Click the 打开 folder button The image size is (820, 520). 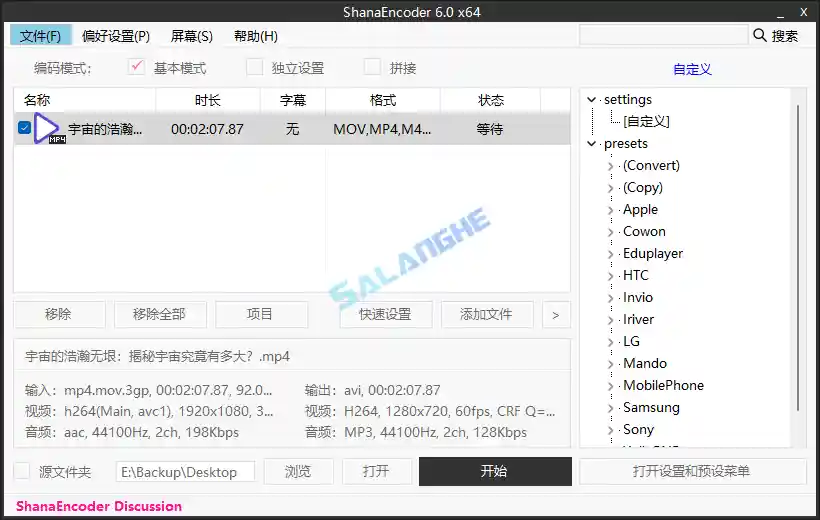pyautogui.click(x=377, y=471)
